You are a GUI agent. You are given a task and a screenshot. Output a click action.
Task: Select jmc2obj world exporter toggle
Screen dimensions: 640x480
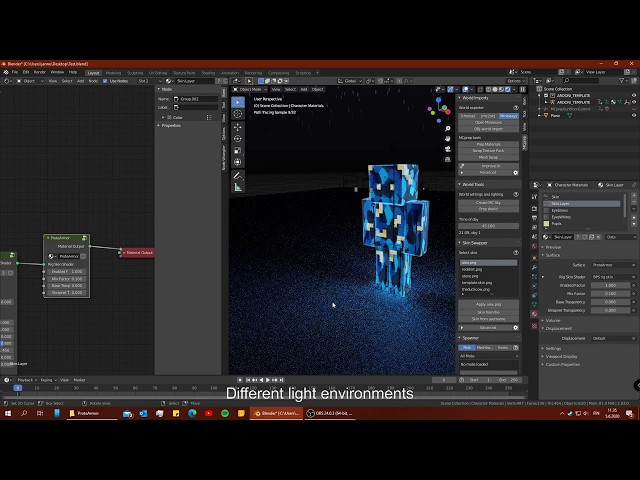[488, 116]
